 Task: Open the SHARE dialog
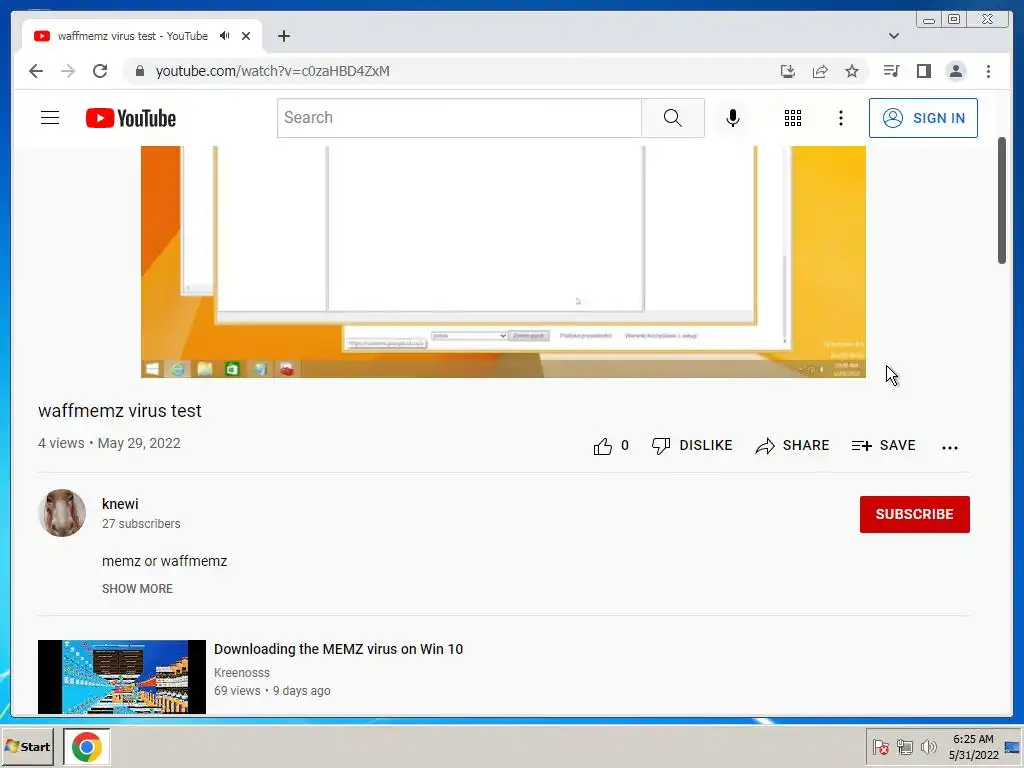pyautogui.click(x=792, y=445)
